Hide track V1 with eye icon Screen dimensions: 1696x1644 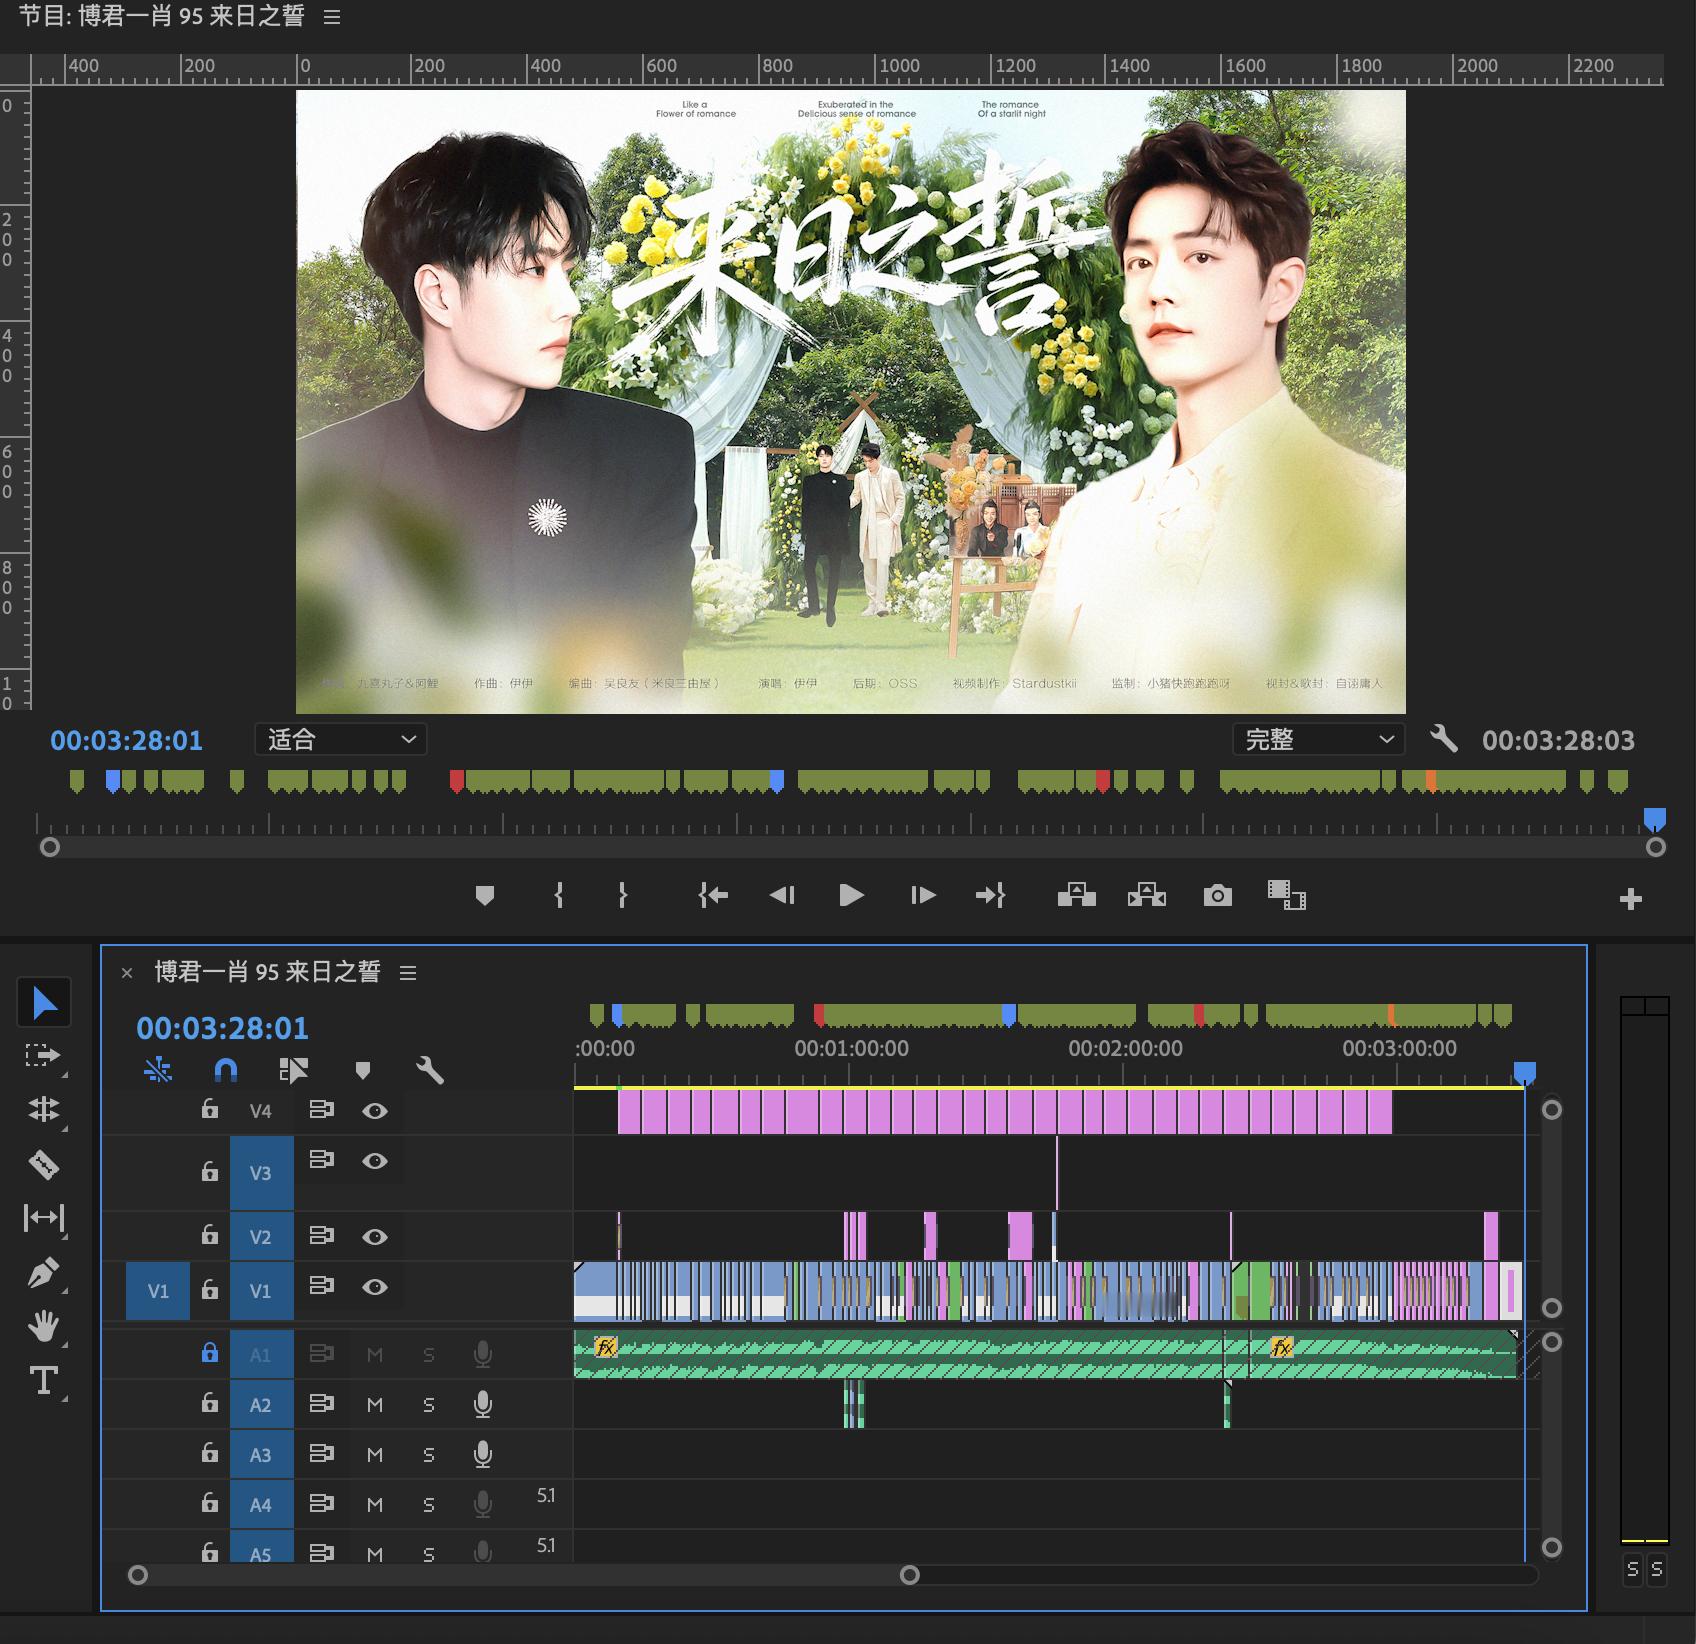pos(375,1286)
